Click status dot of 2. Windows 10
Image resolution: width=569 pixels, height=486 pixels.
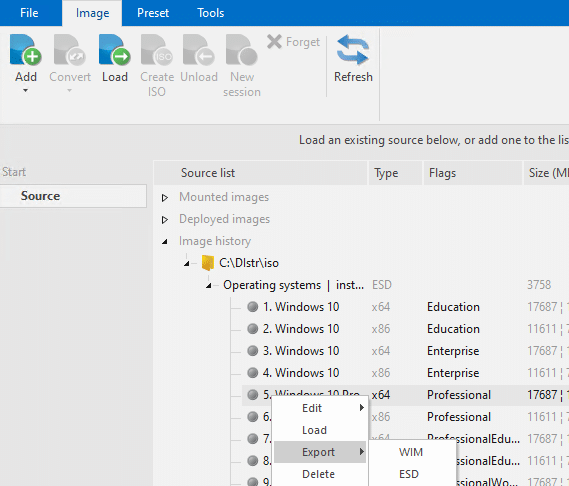(253, 329)
